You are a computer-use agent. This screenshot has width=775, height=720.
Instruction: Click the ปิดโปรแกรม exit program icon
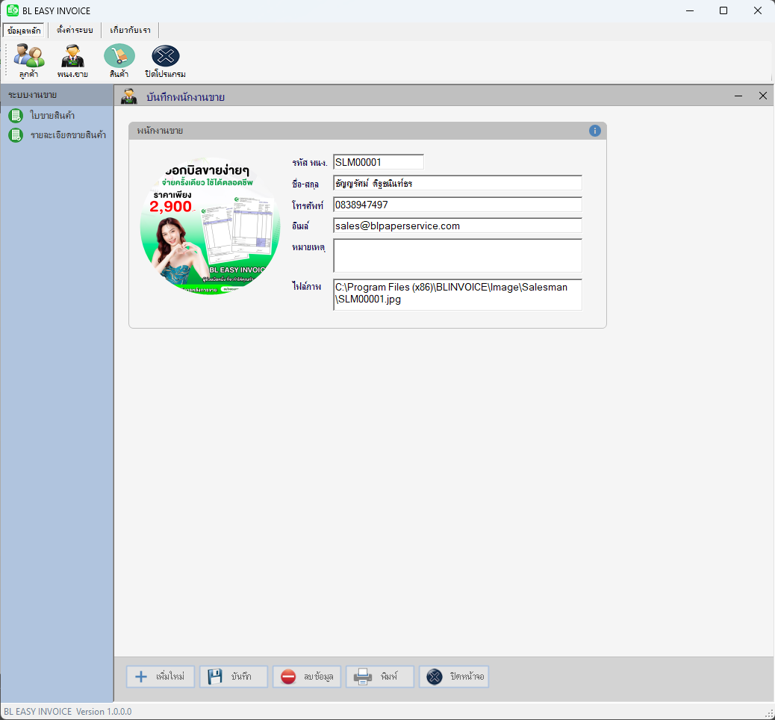165,60
